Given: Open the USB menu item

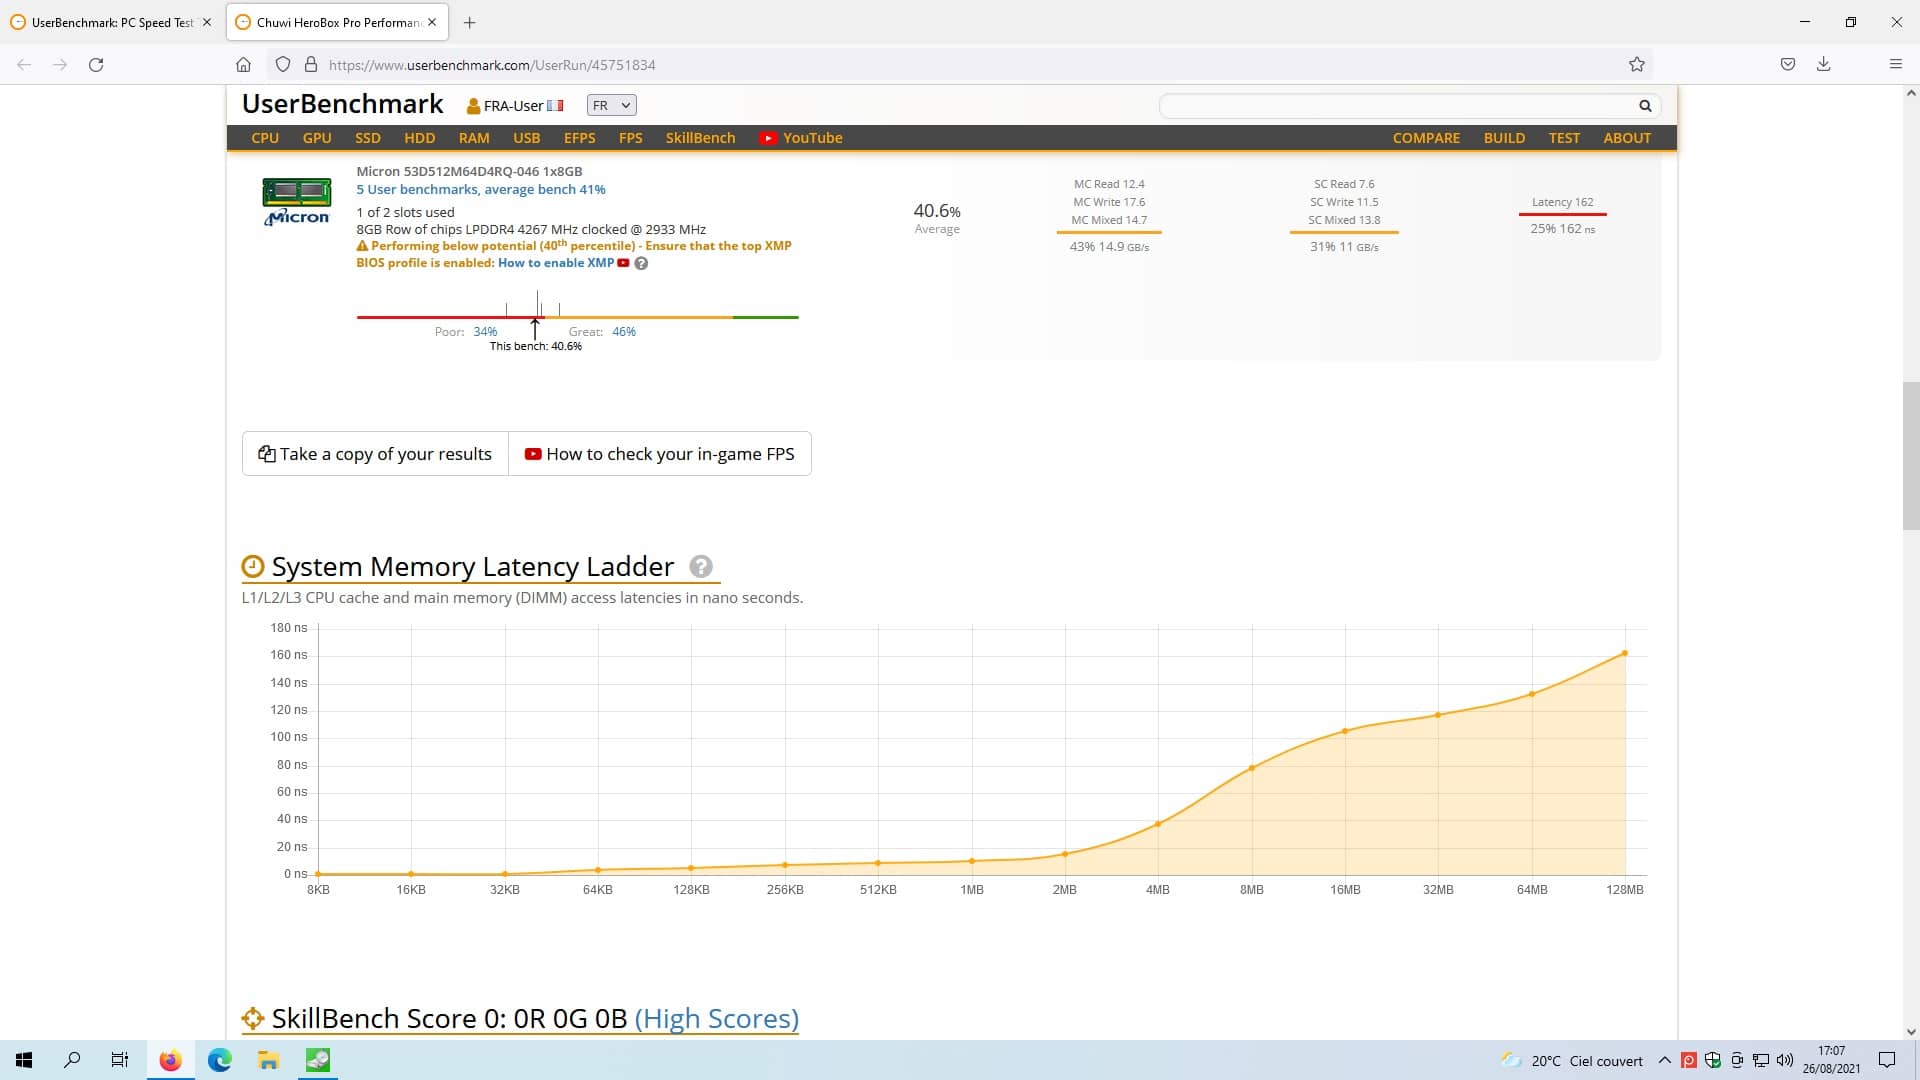Looking at the screenshot, I should tap(527, 138).
